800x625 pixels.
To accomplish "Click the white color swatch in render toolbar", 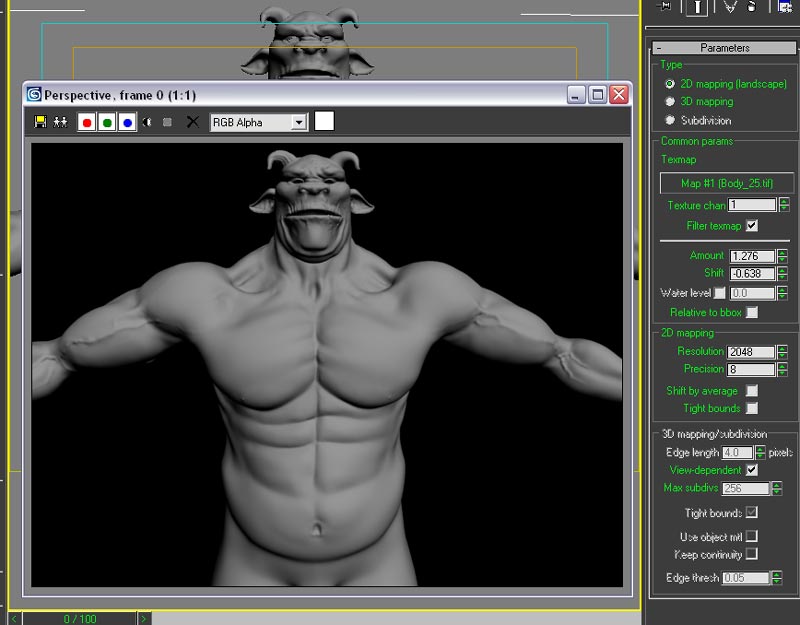I will click(324, 122).
